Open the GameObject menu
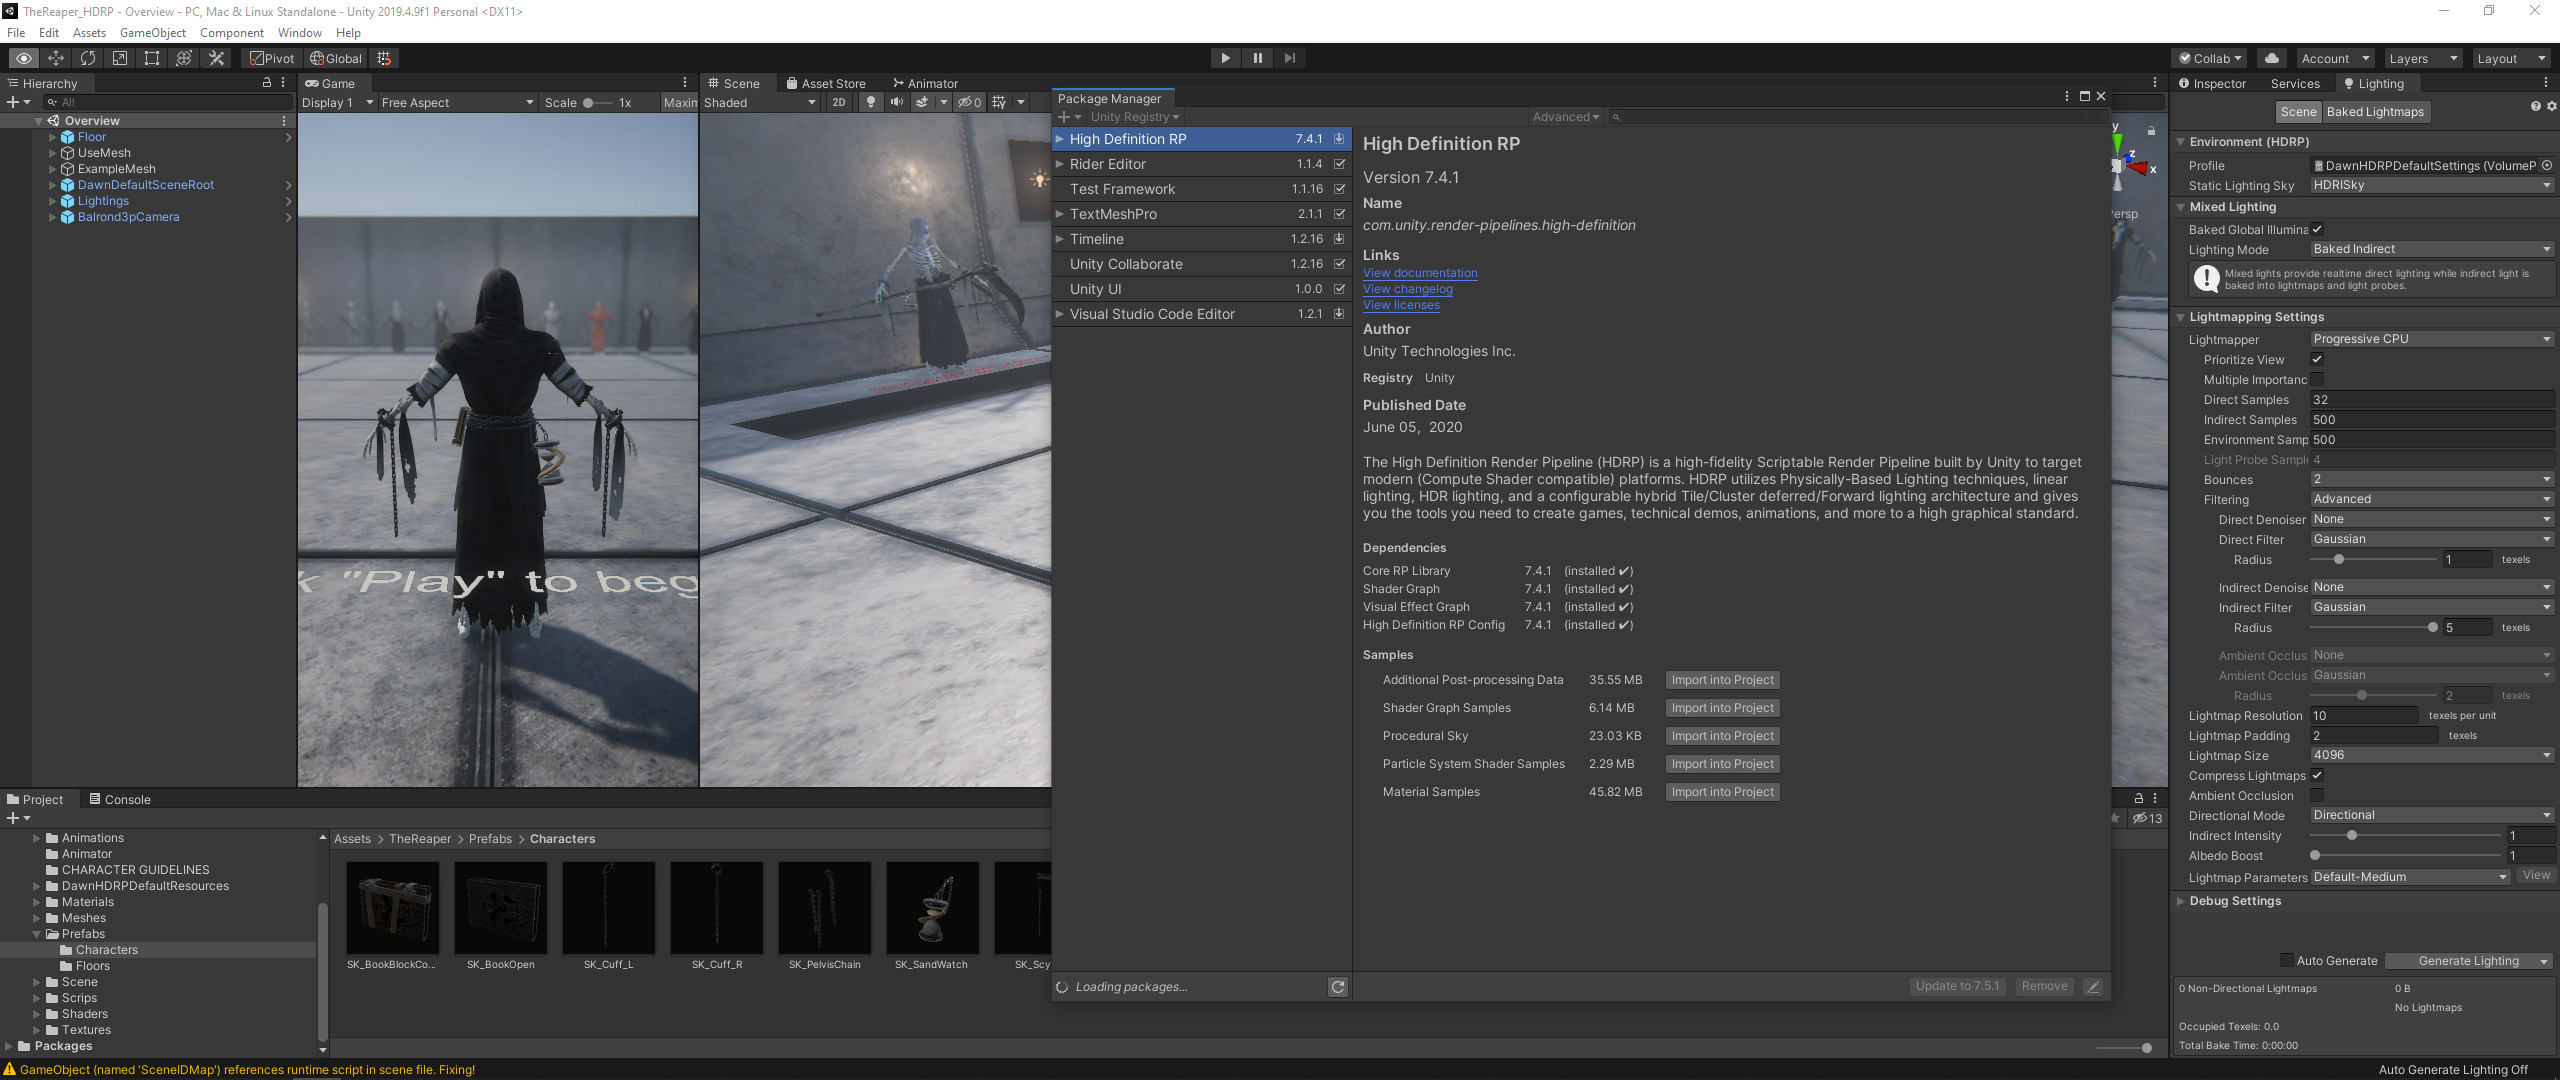Screen dimensions: 2560x1080 click(153, 32)
